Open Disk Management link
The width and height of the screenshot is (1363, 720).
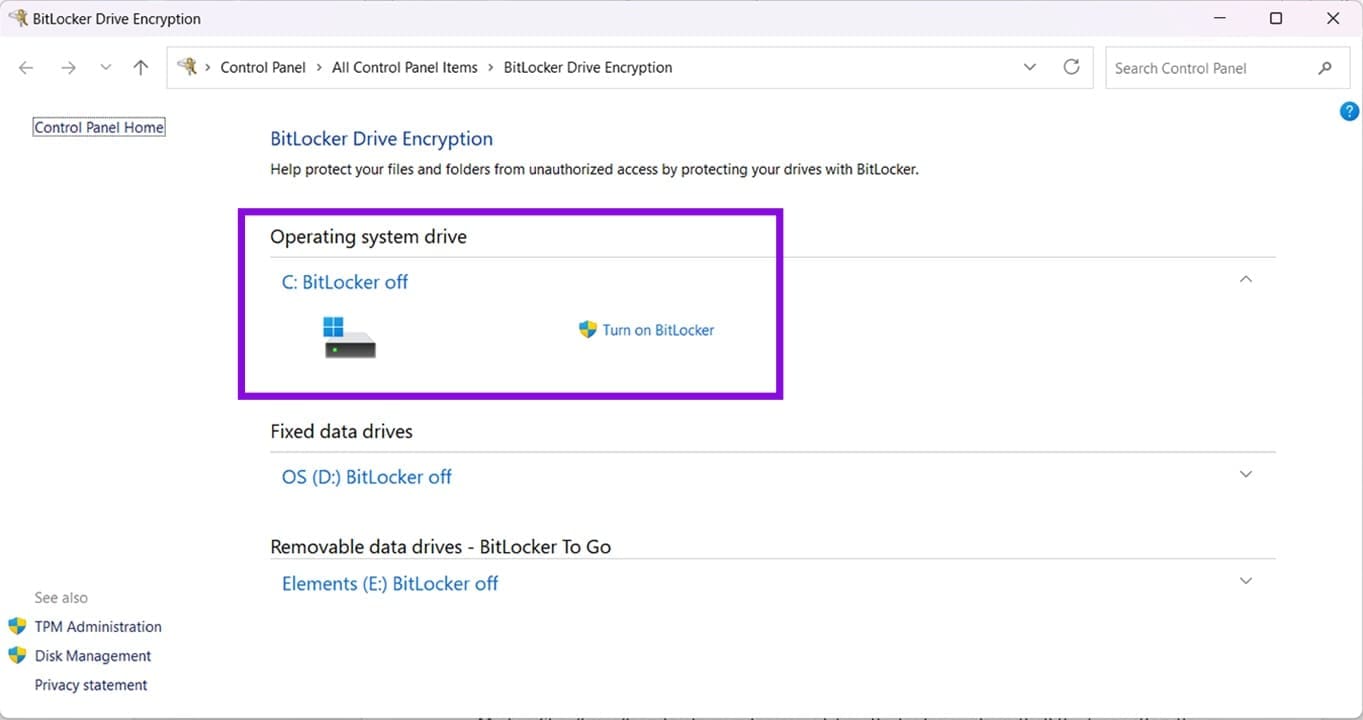coord(93,656)
